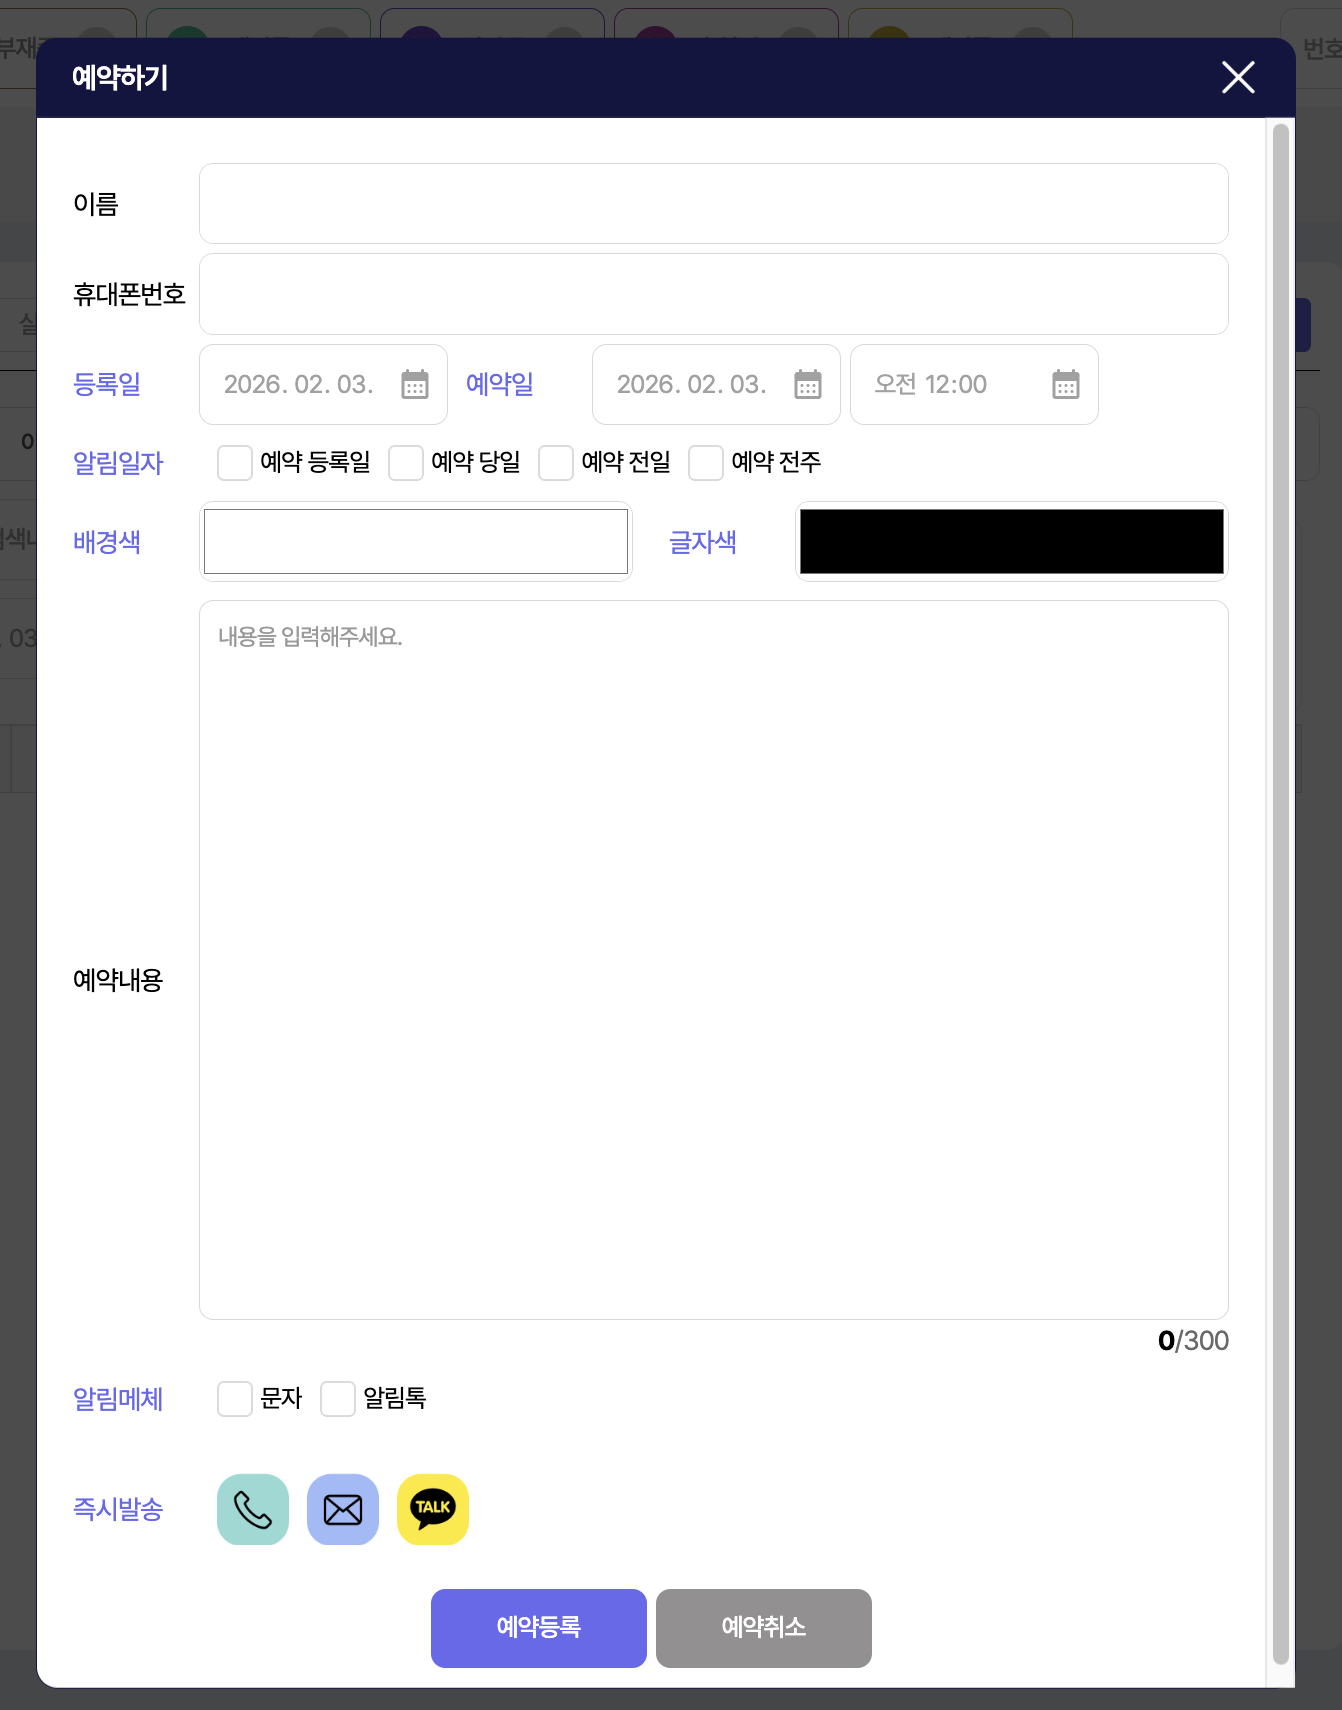The image size is (1342, 1710).
Task: Open the white 배경색 color picker
Action: [x=416, y=542]
